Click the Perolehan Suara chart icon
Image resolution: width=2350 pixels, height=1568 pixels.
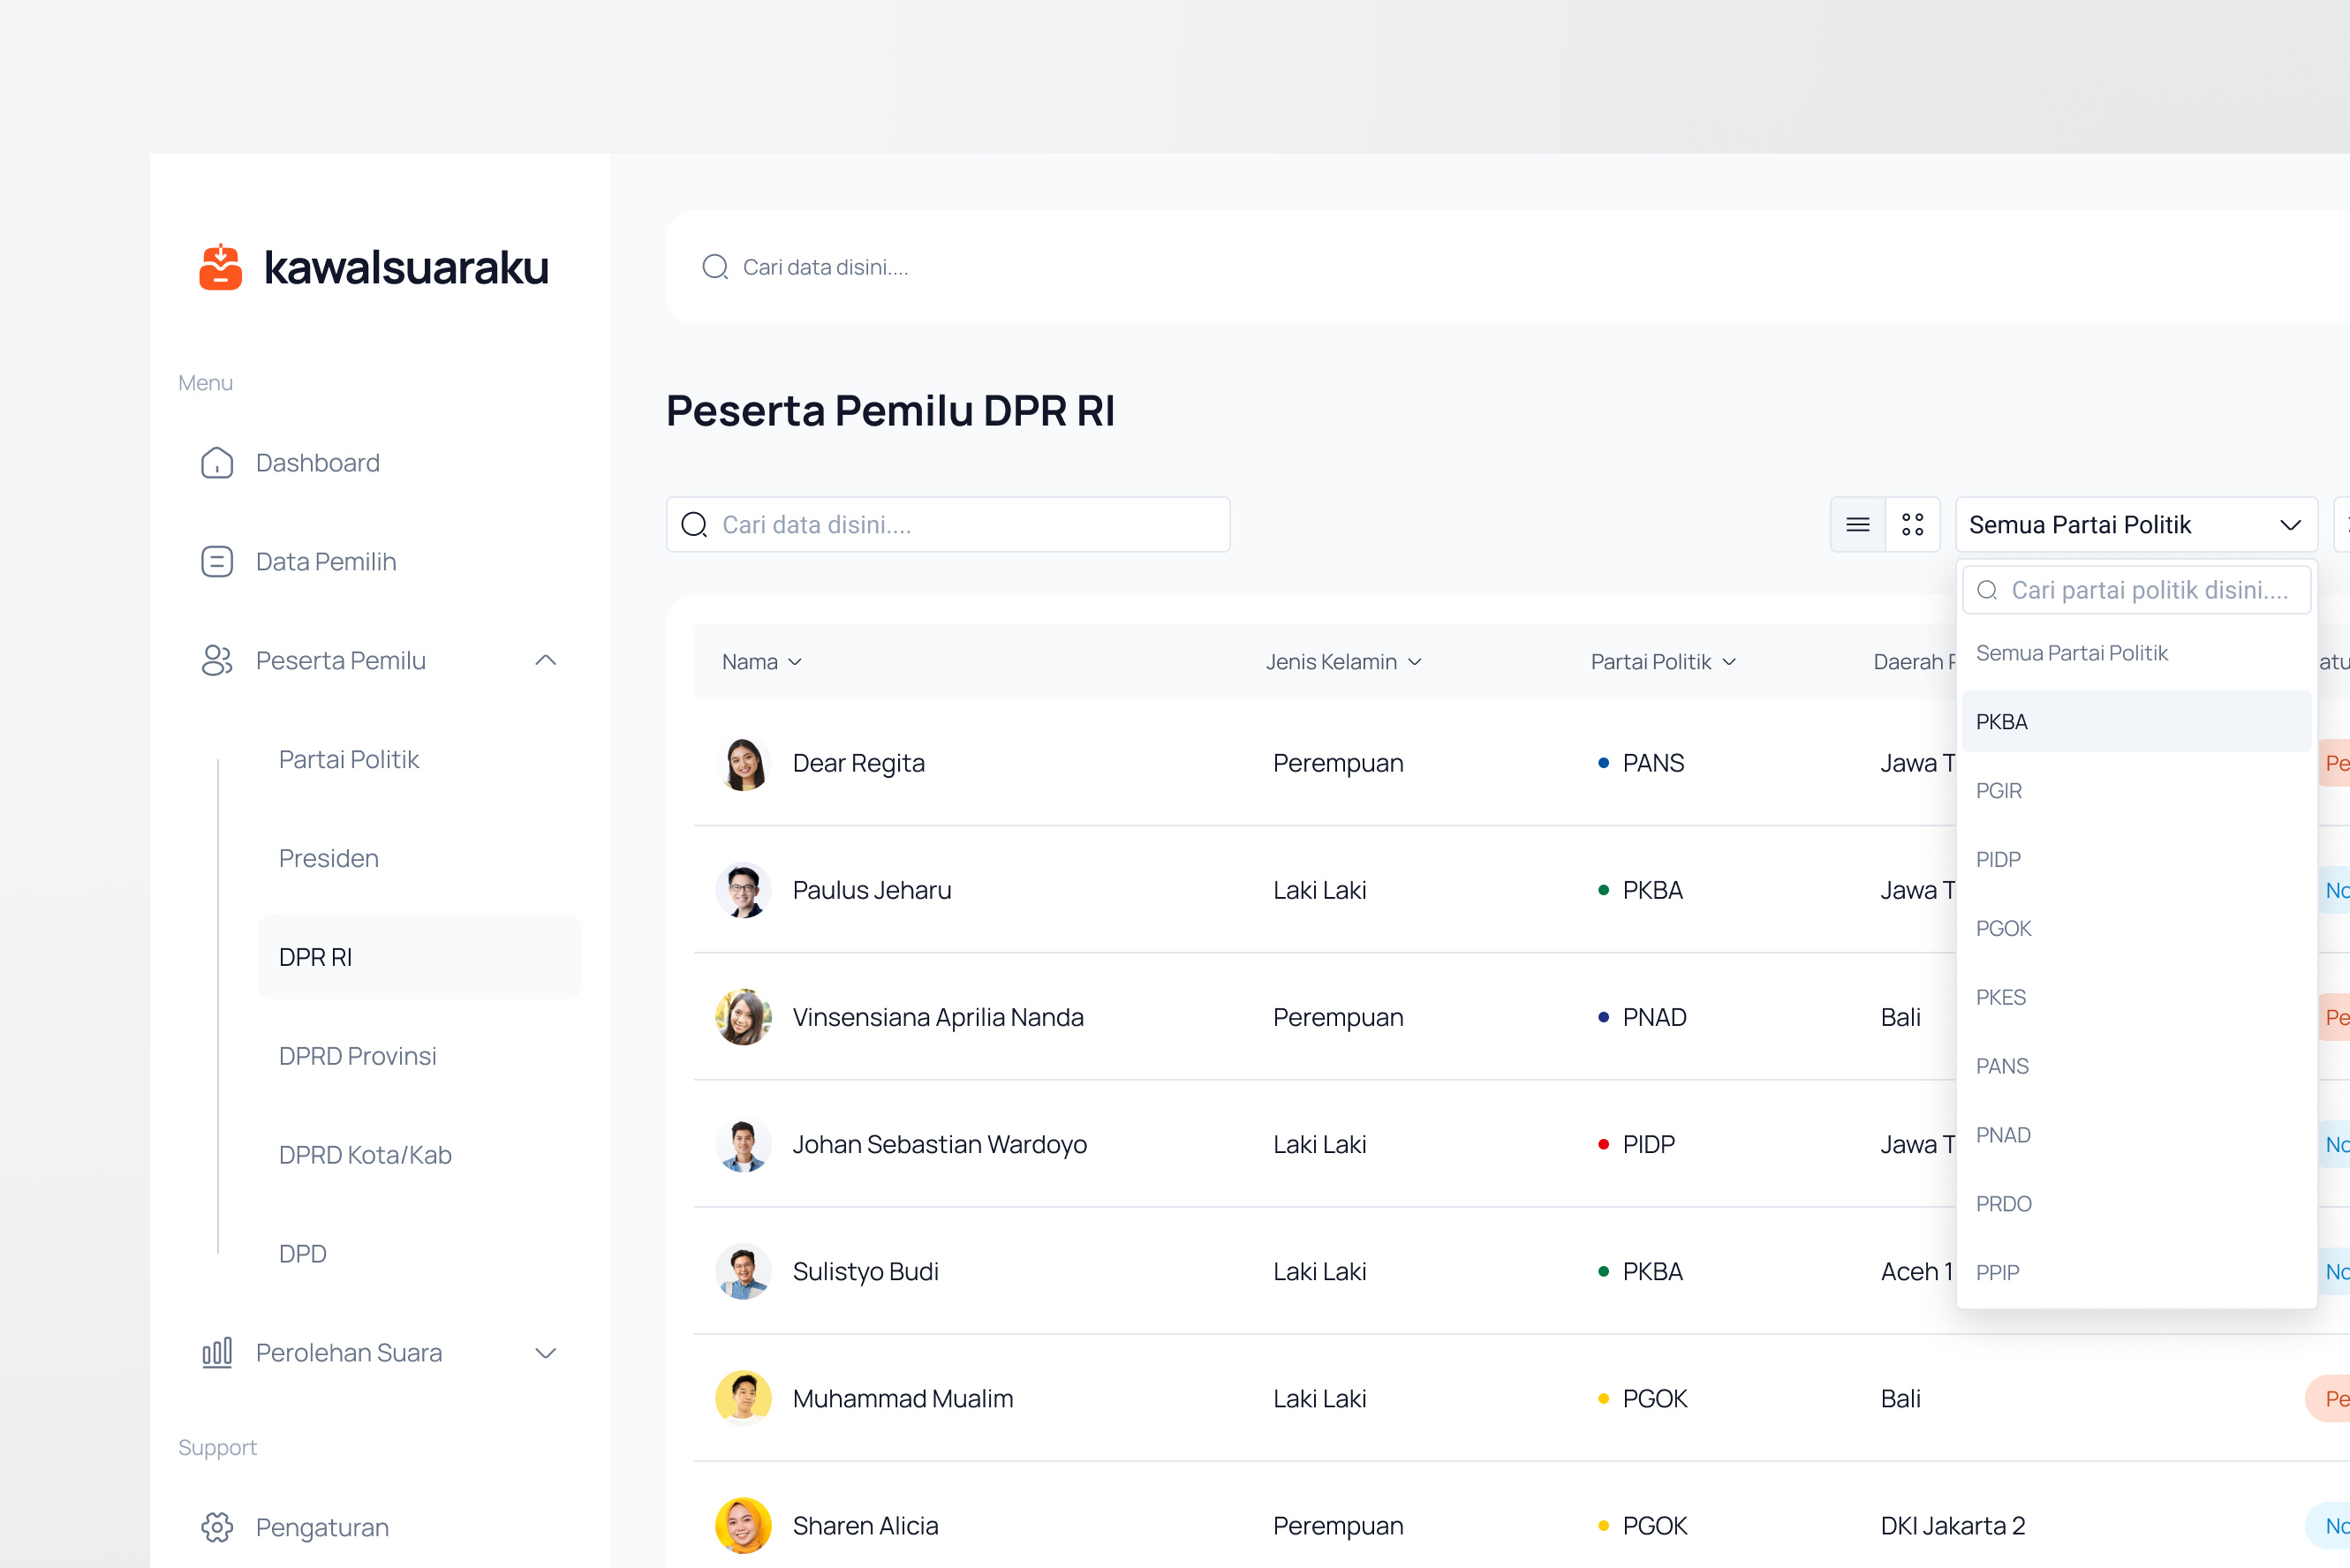click(216, 1352)
